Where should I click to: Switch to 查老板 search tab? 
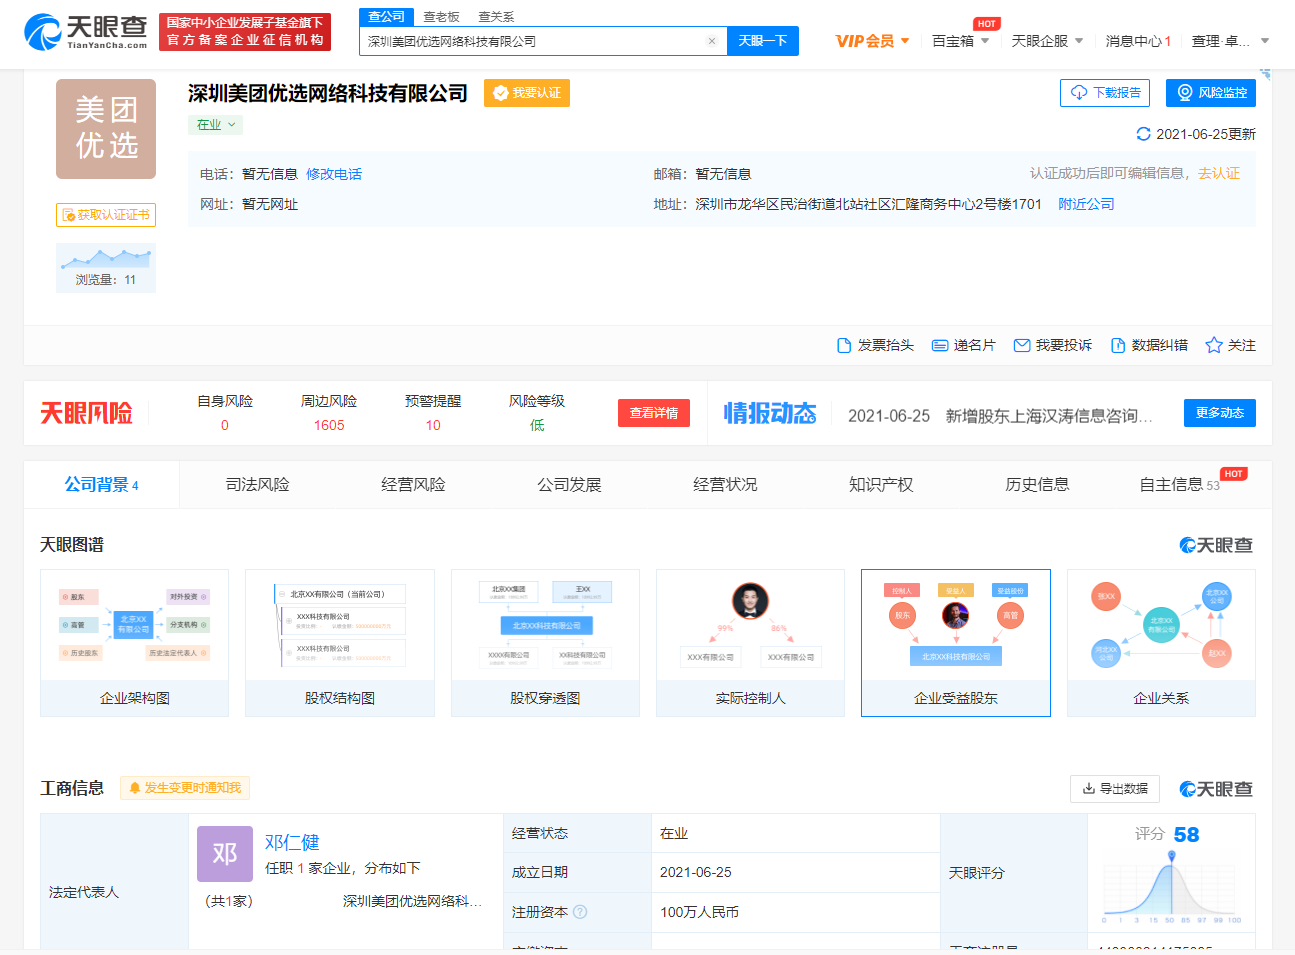441,17
